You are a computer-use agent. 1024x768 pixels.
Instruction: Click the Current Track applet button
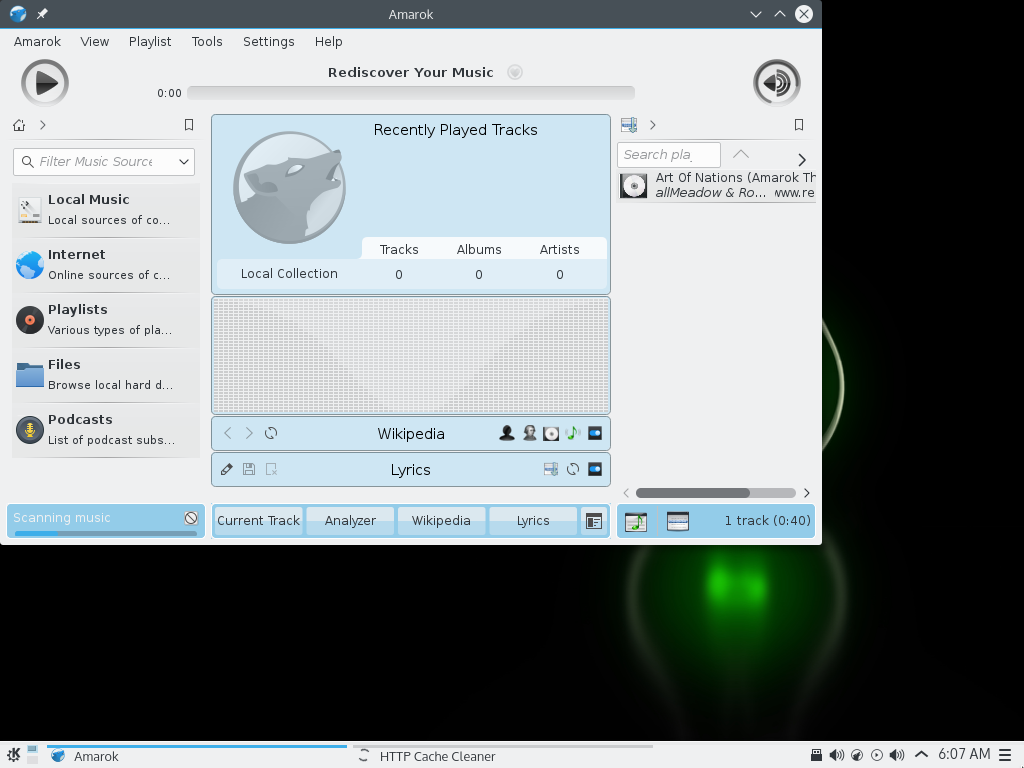(x=258, y=521)
